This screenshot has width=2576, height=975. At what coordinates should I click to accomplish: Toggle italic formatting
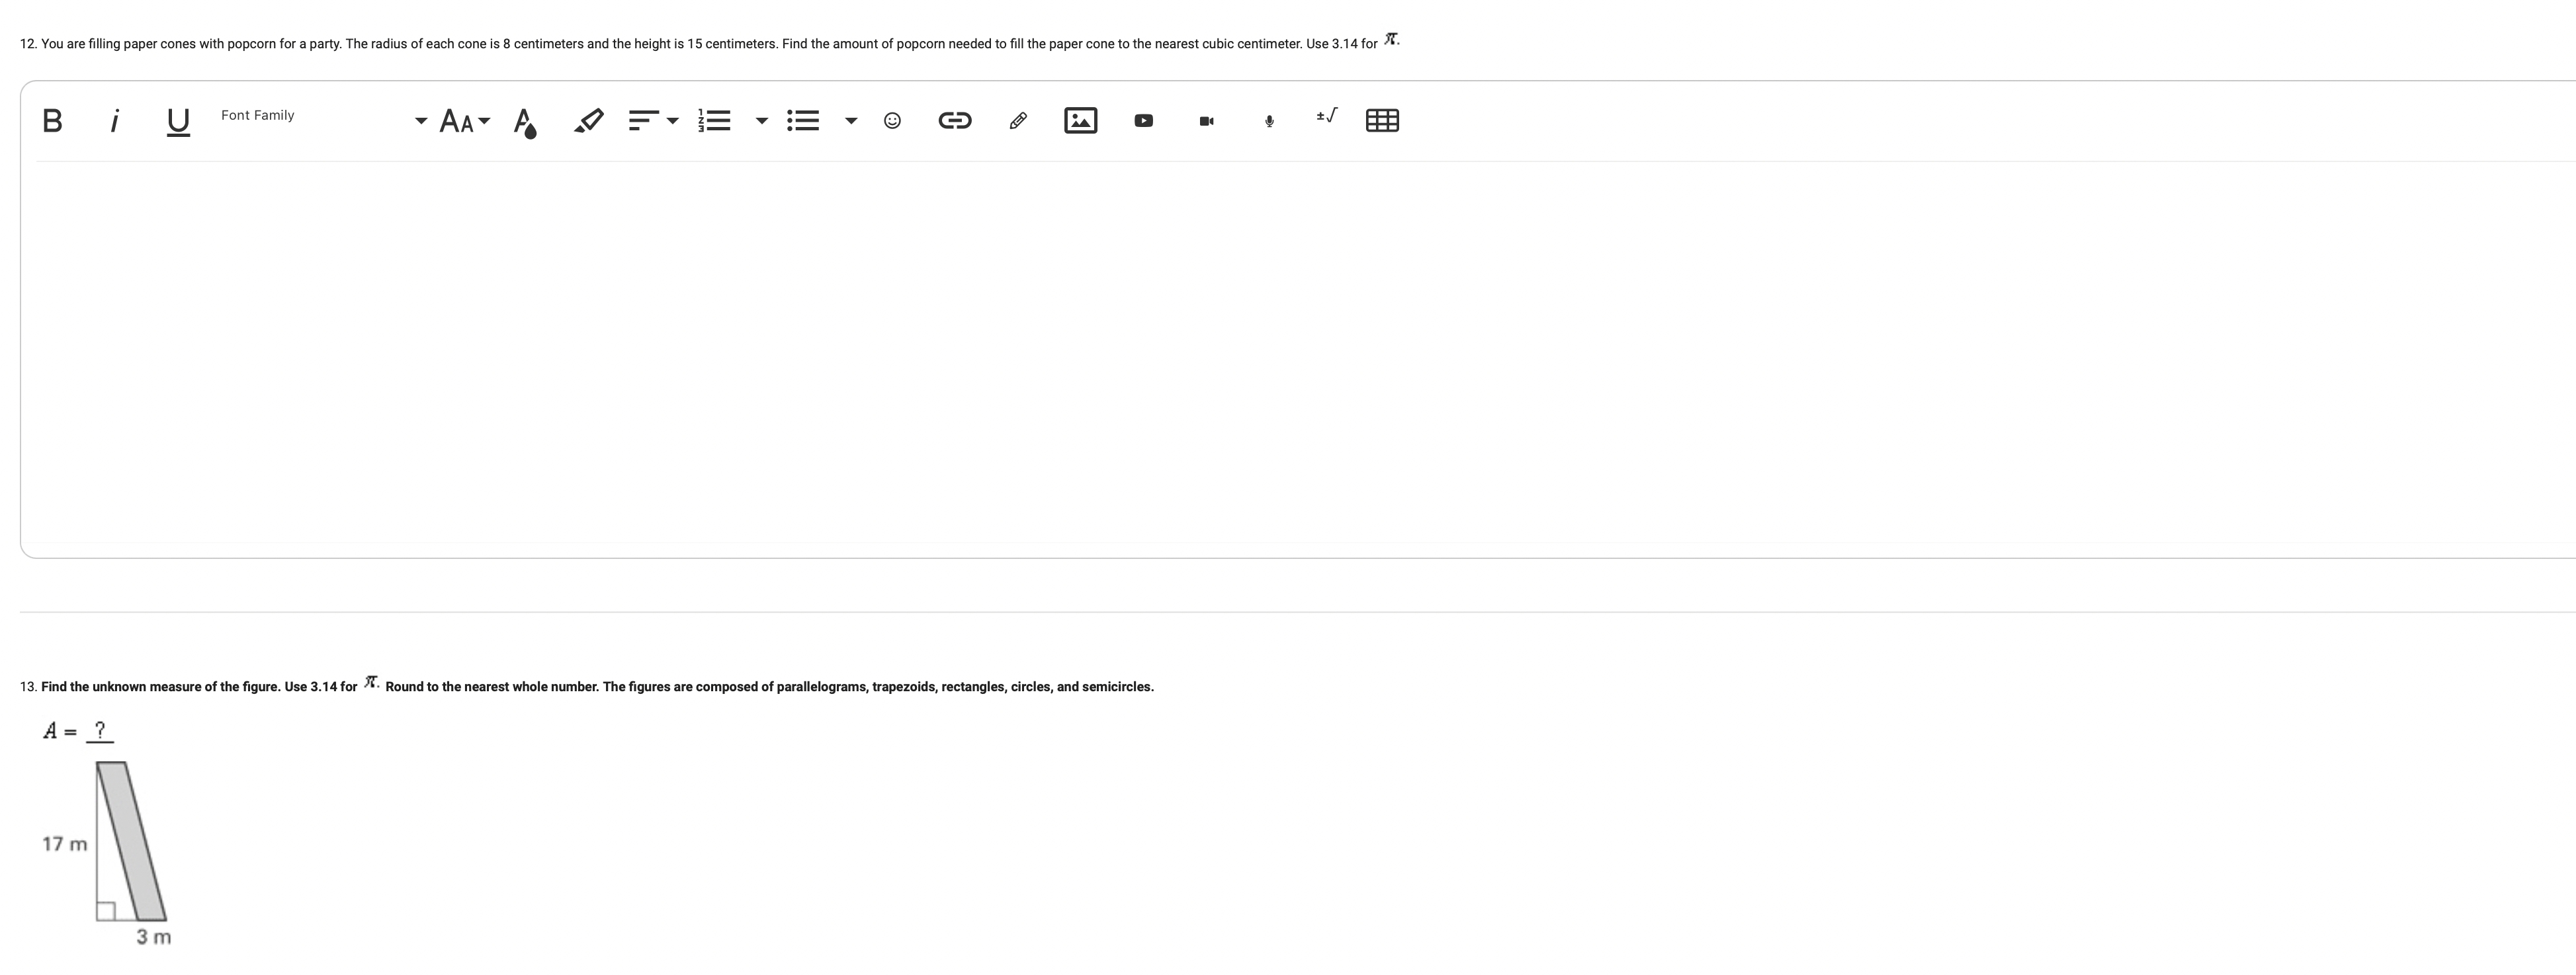pos(115,121)
